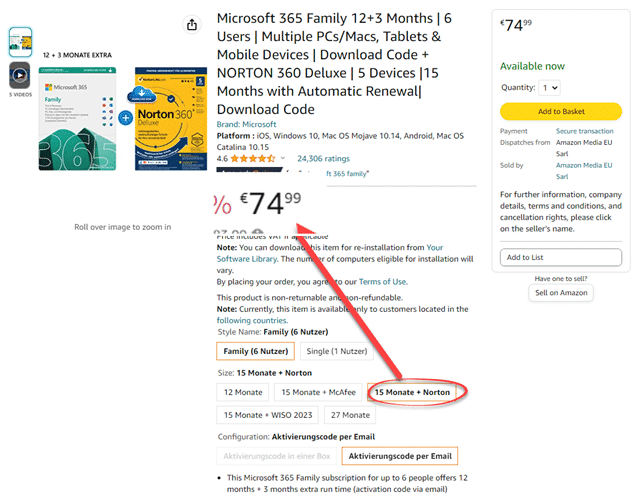The image size is (634, 497).
Task: Select the first product image thumbnail
Action: [20, 39]
